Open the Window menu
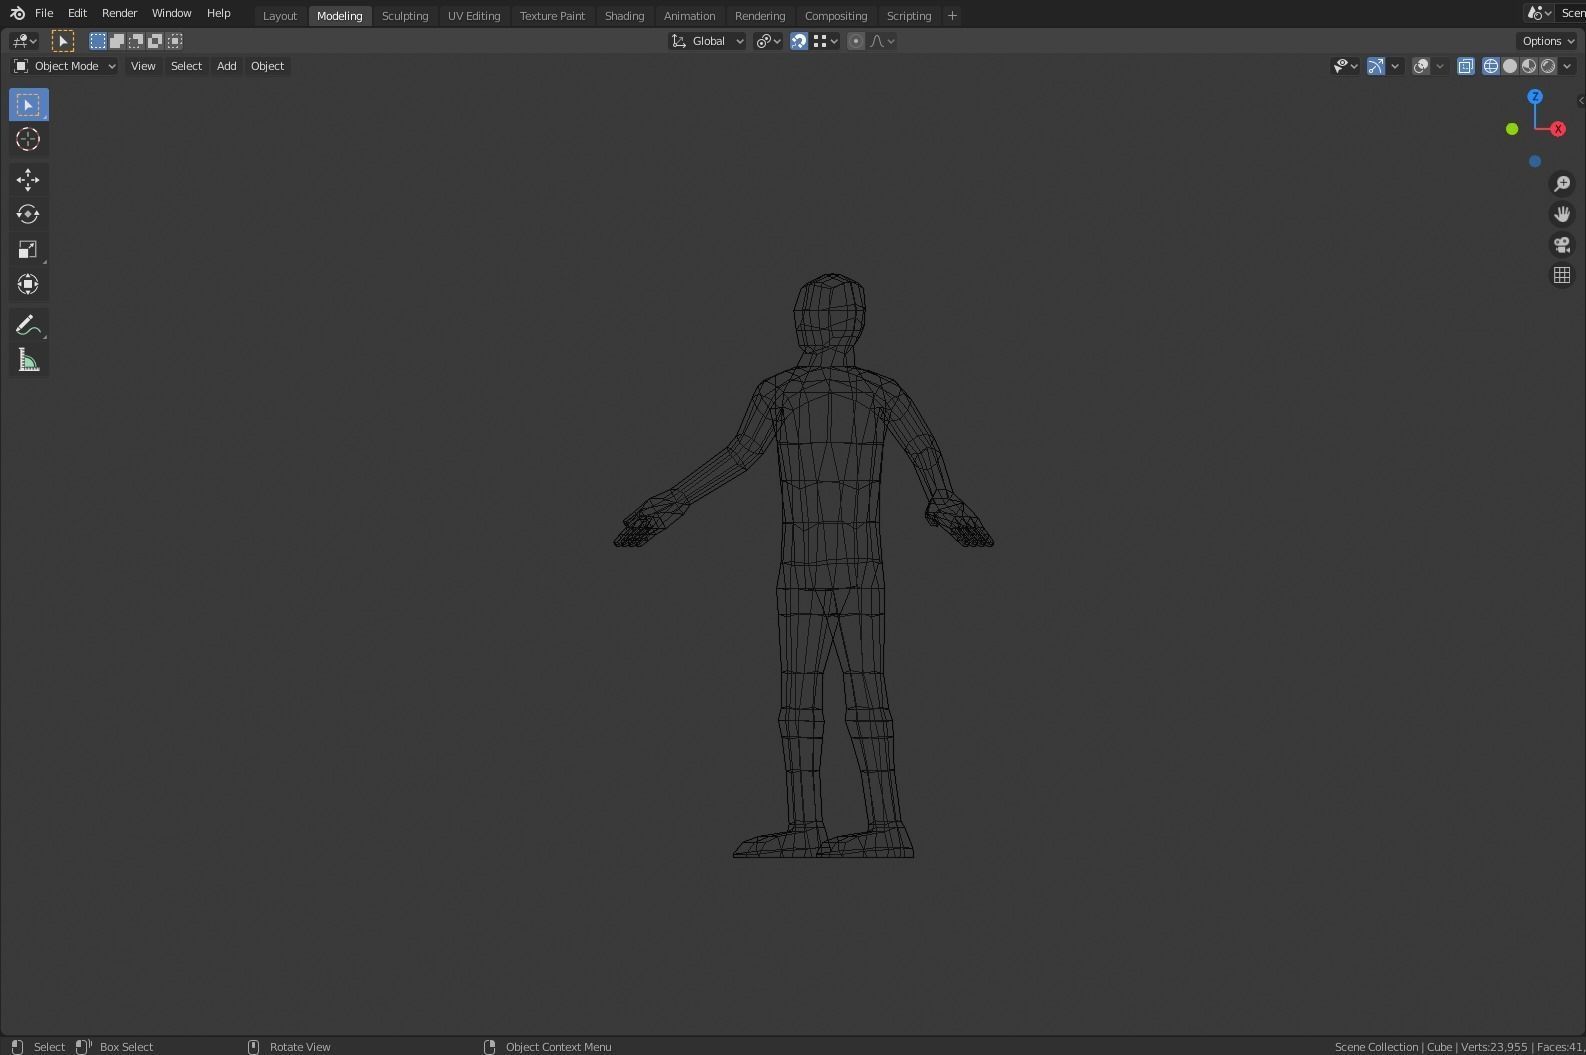Viewport: 1586px width, 1055px height. click(x=171, y=13)
